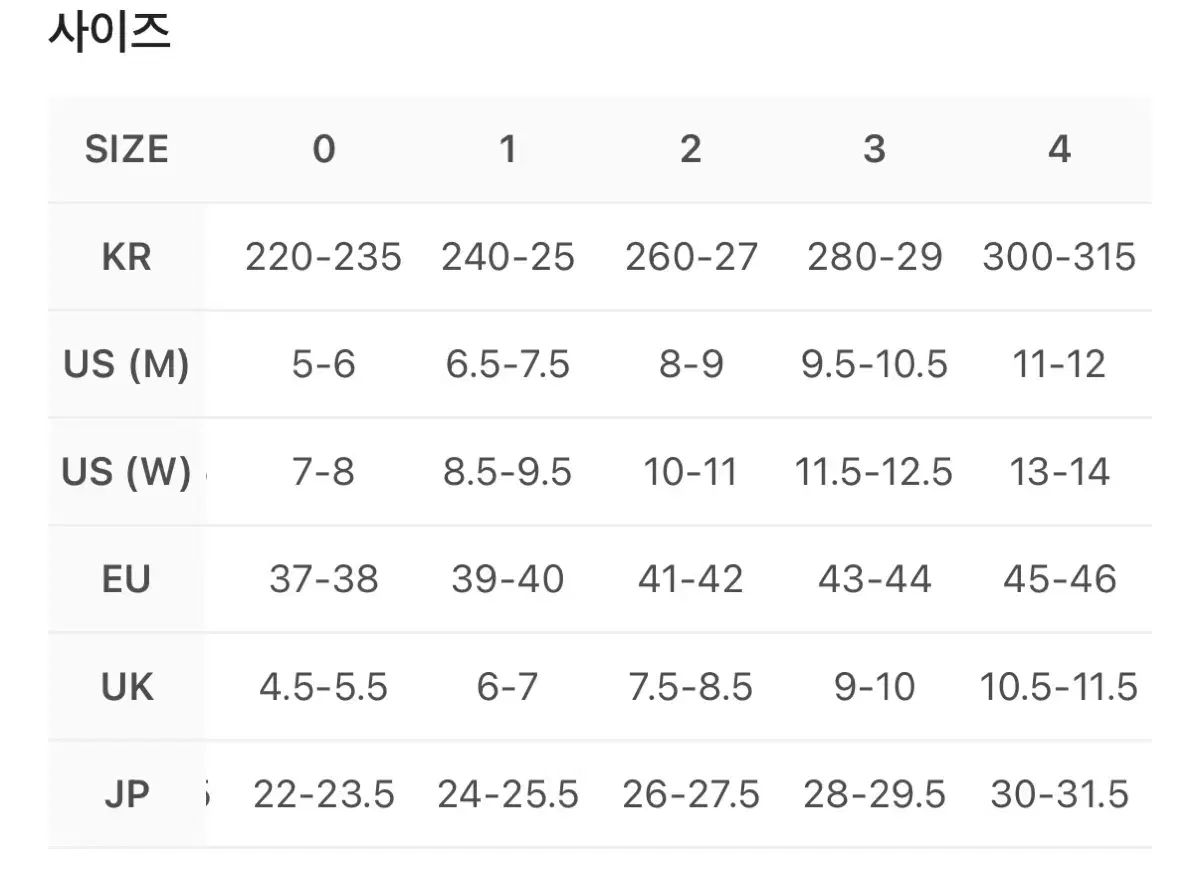
Task: Select the UK 7.5-8.5 cell
Action: pyautogui.click(x=690, y=687)
